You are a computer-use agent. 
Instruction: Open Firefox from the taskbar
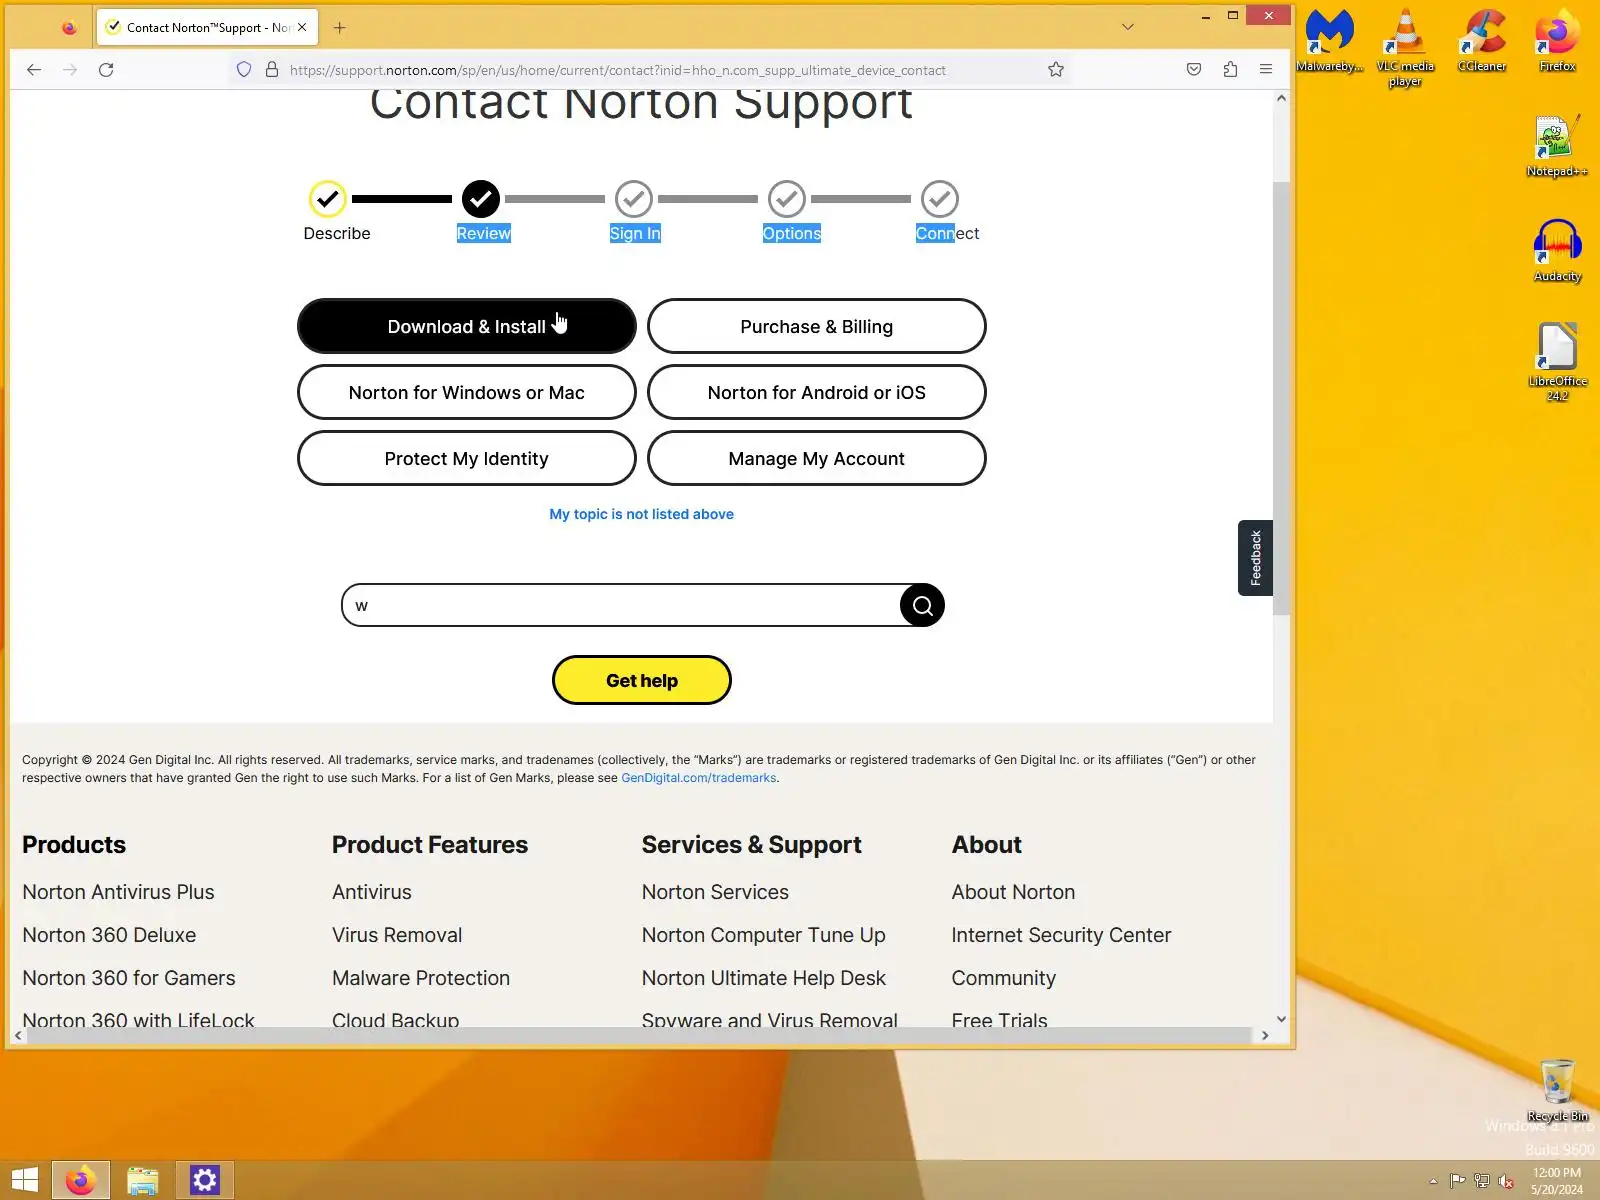point(80,1180)
